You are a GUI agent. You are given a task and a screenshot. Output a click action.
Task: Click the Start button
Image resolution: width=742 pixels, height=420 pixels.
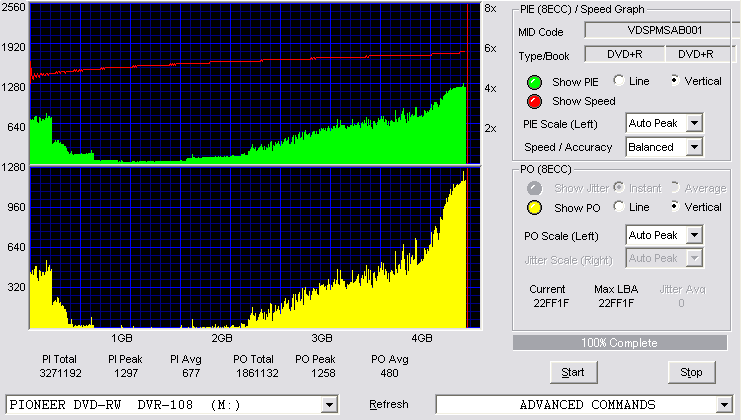tap(574, 373)
